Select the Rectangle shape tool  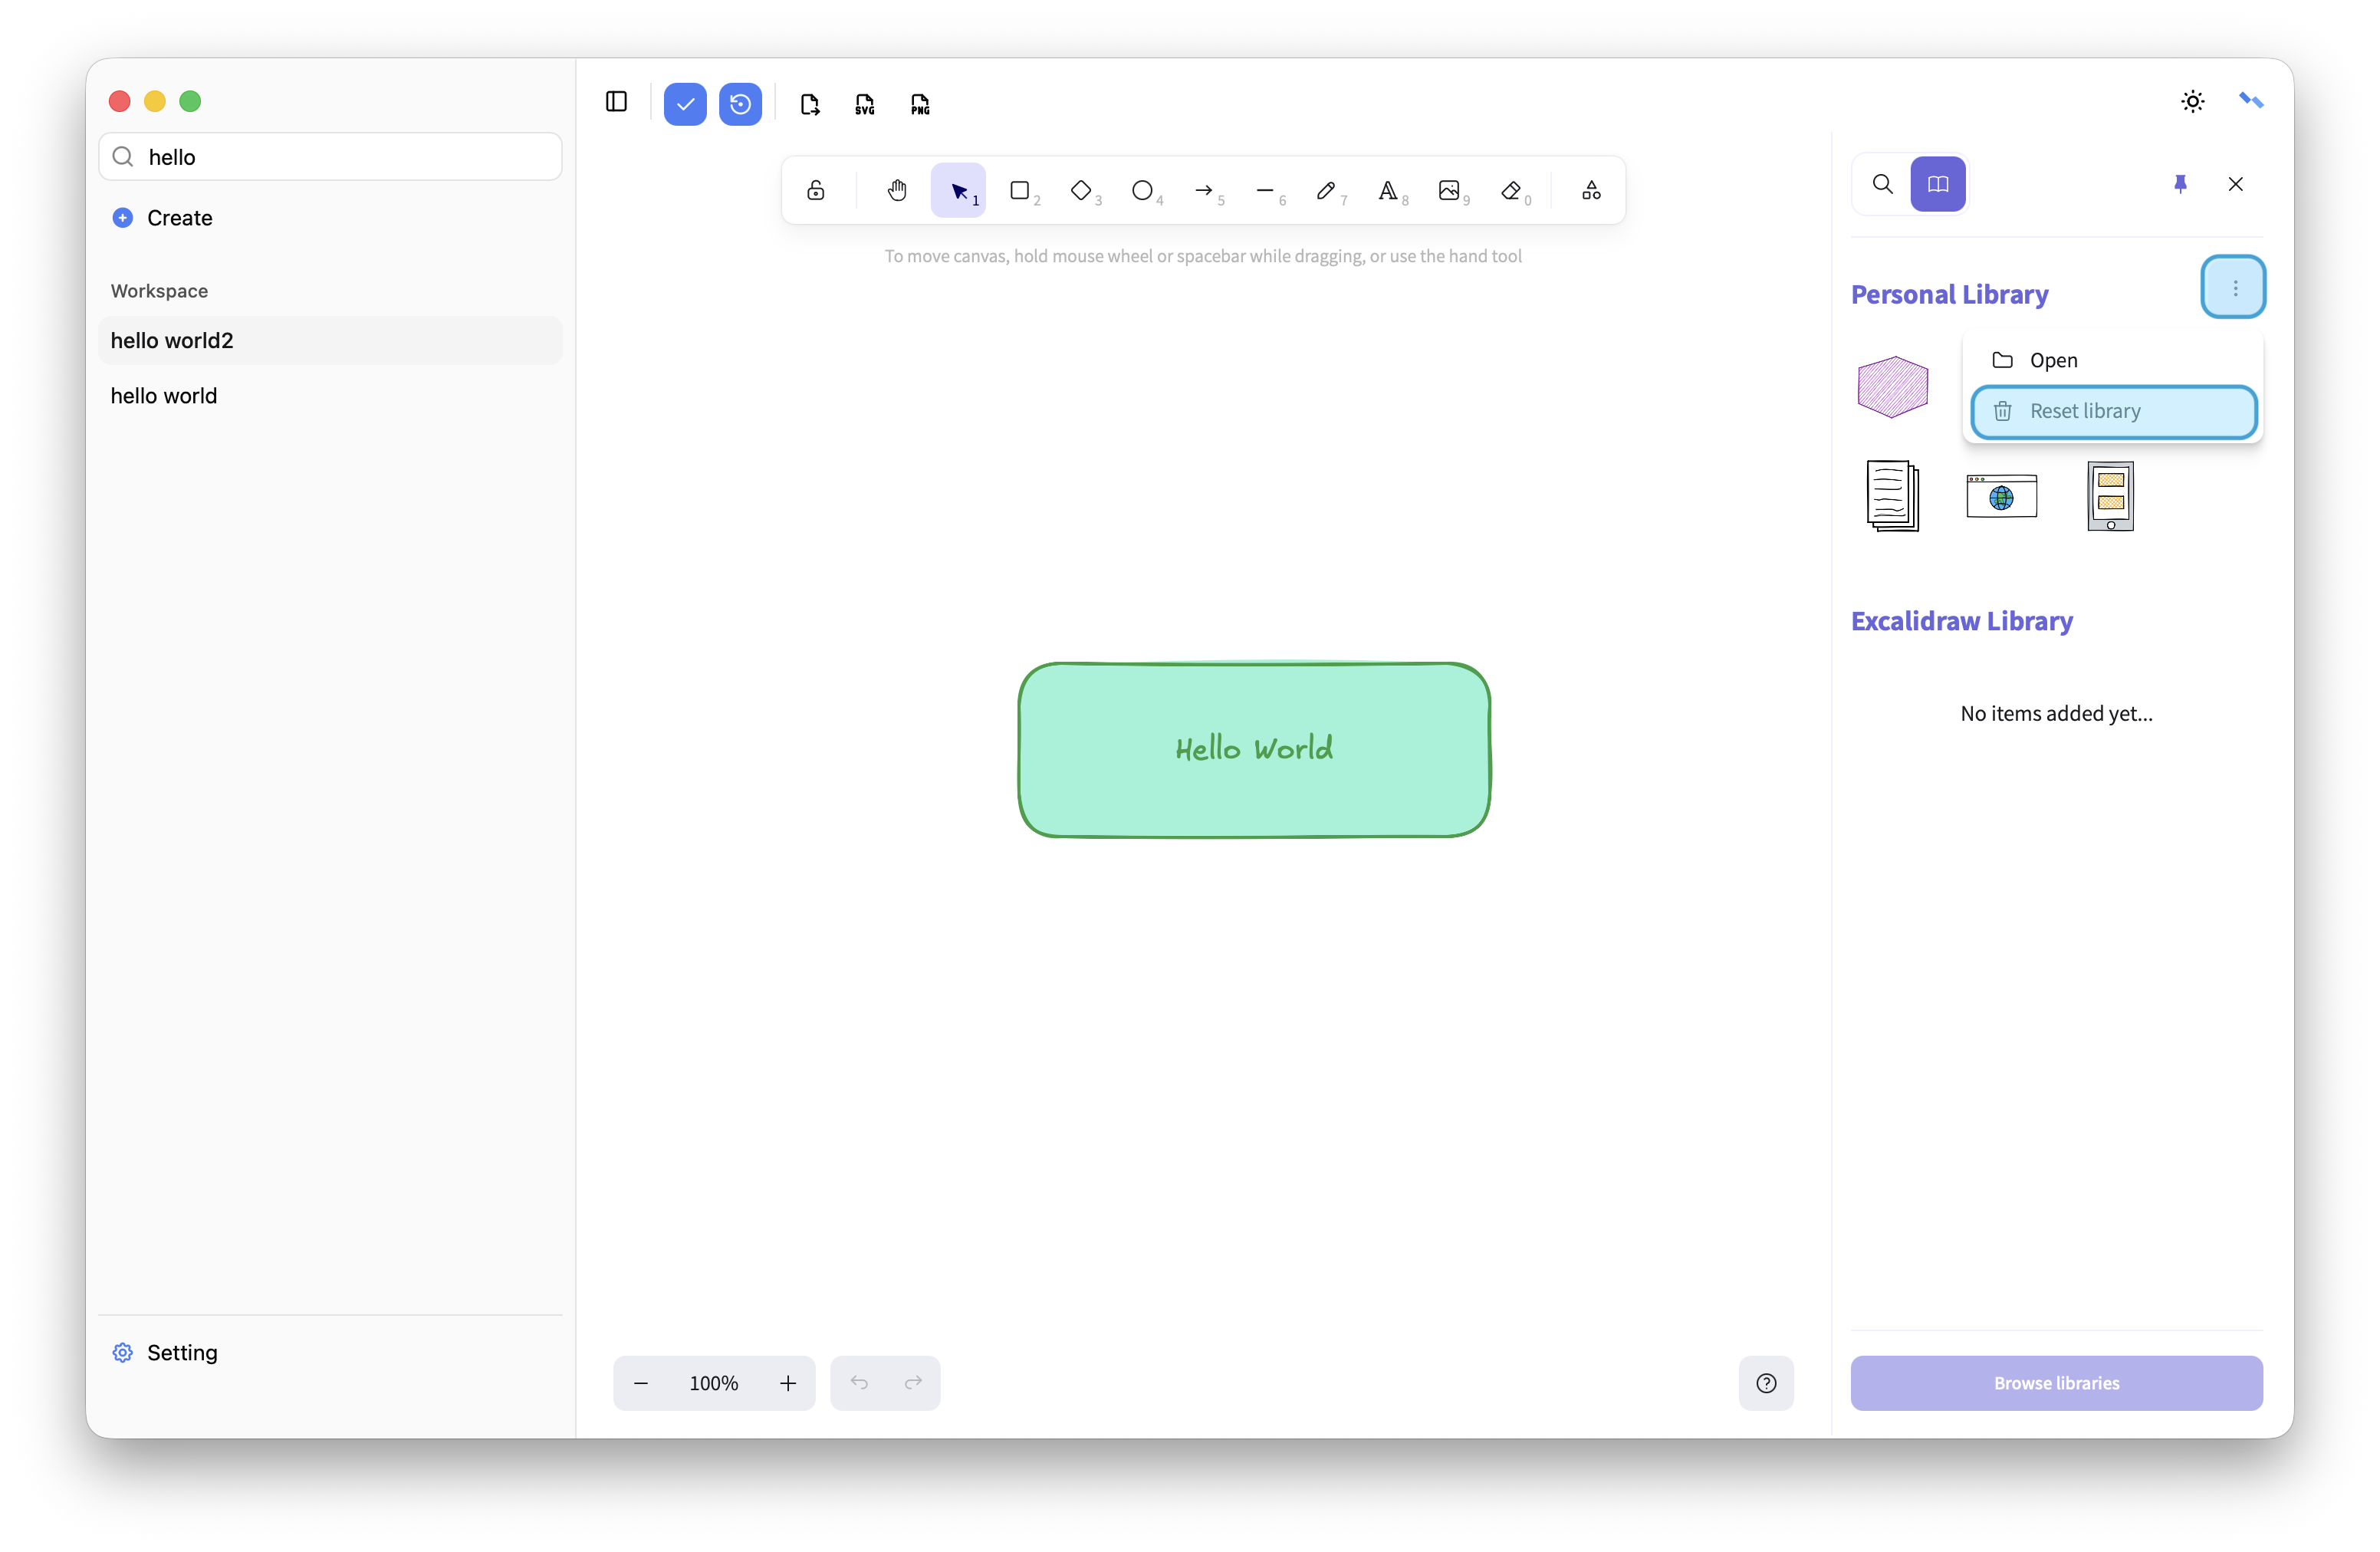tap(1019, 190)
